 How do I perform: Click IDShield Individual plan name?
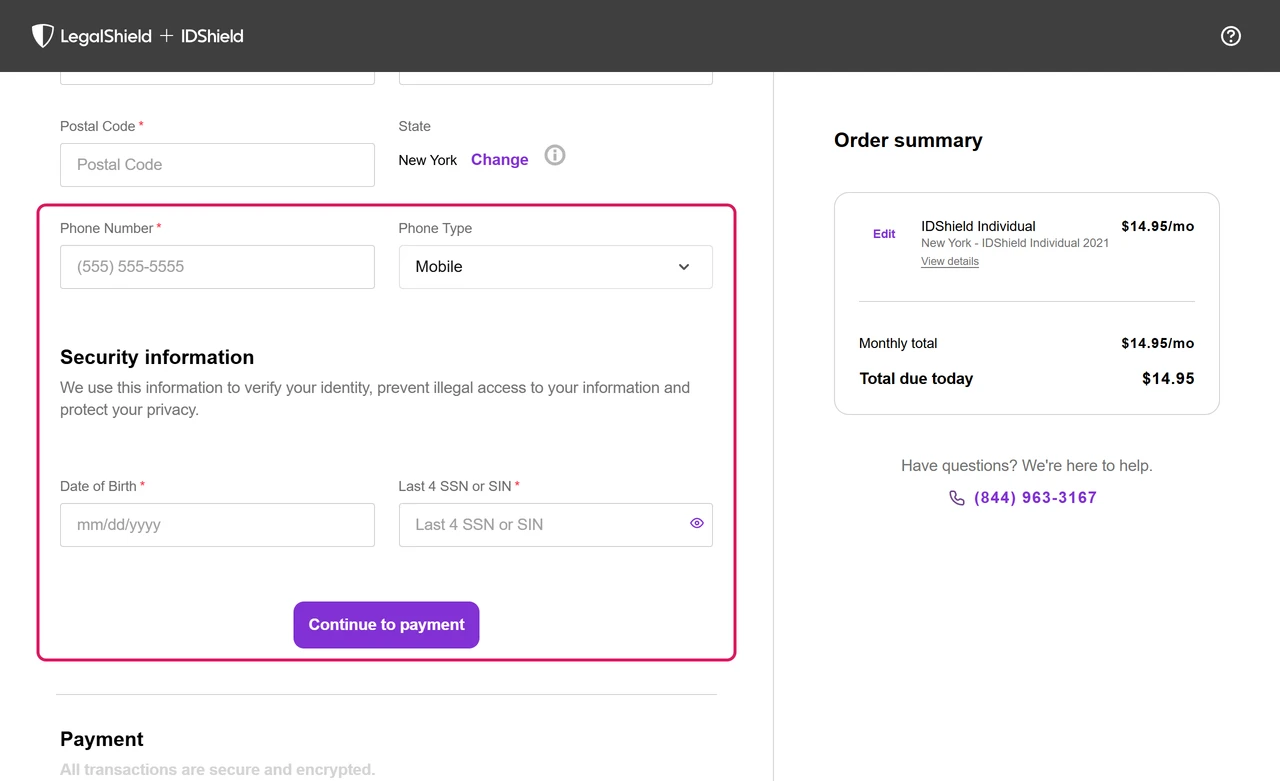[x=978, y=226]
